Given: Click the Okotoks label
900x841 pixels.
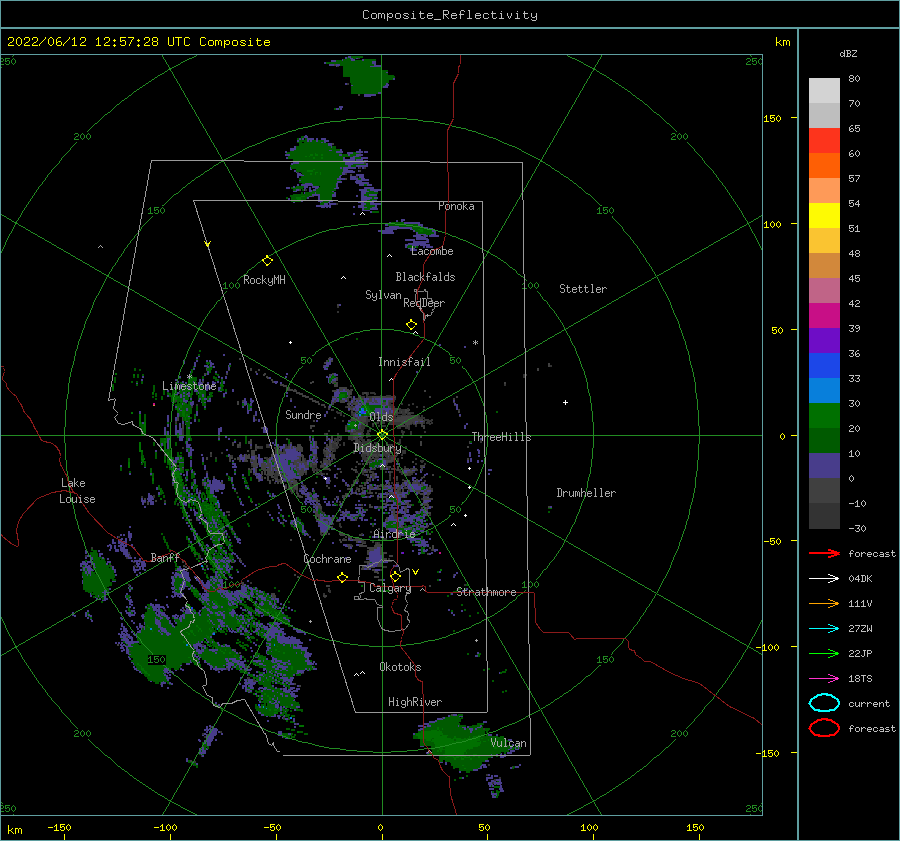Looking at the screenshot, I should pos(400,667).
